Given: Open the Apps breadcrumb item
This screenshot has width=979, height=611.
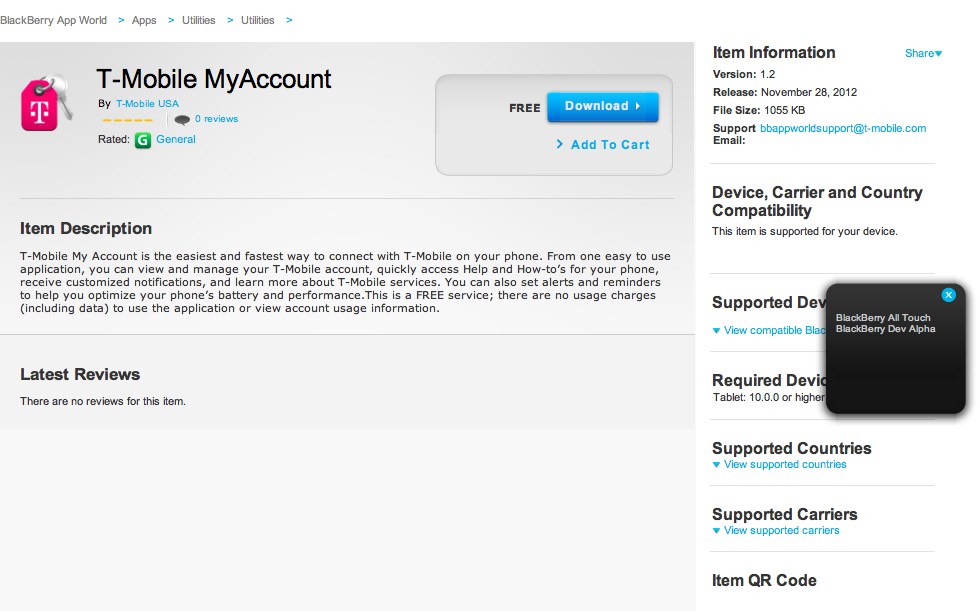Looking at the screenshot, I should [144, 20].
